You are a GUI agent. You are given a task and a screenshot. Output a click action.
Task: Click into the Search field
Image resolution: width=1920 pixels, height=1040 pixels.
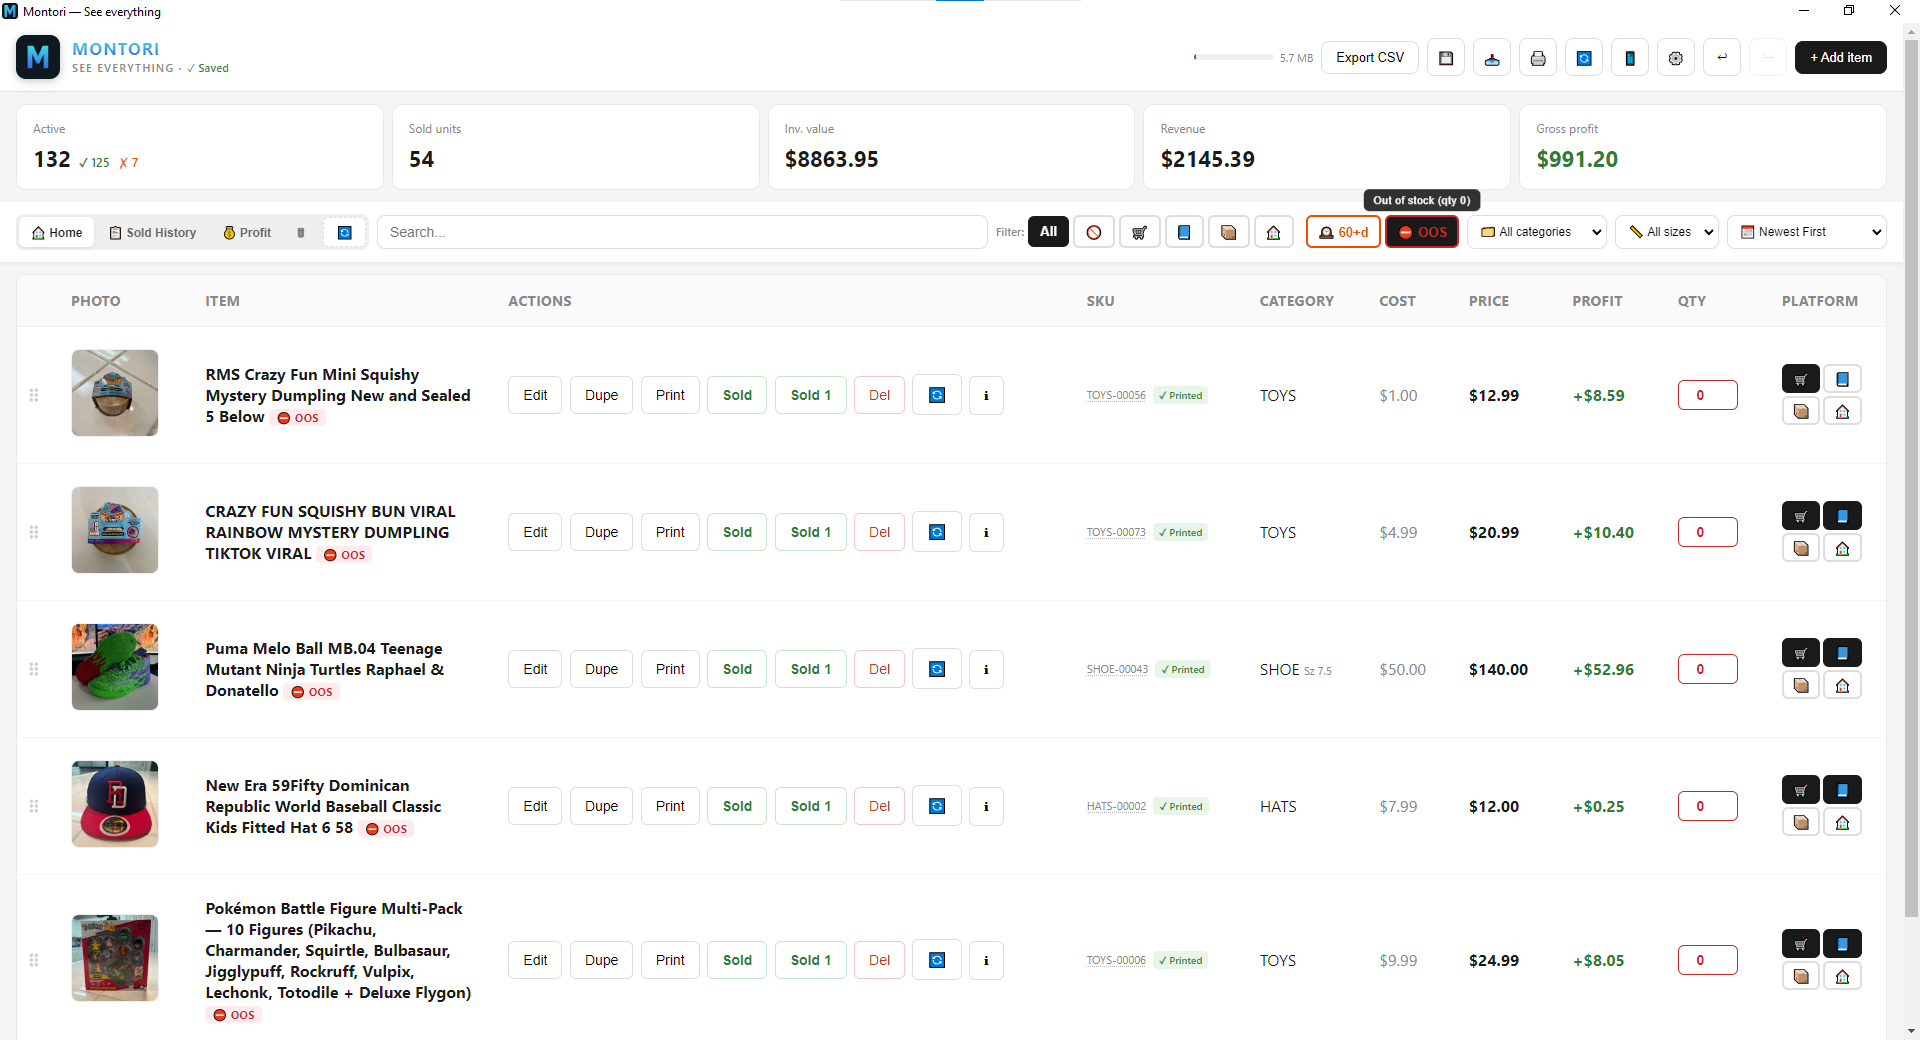coord(682,232)
